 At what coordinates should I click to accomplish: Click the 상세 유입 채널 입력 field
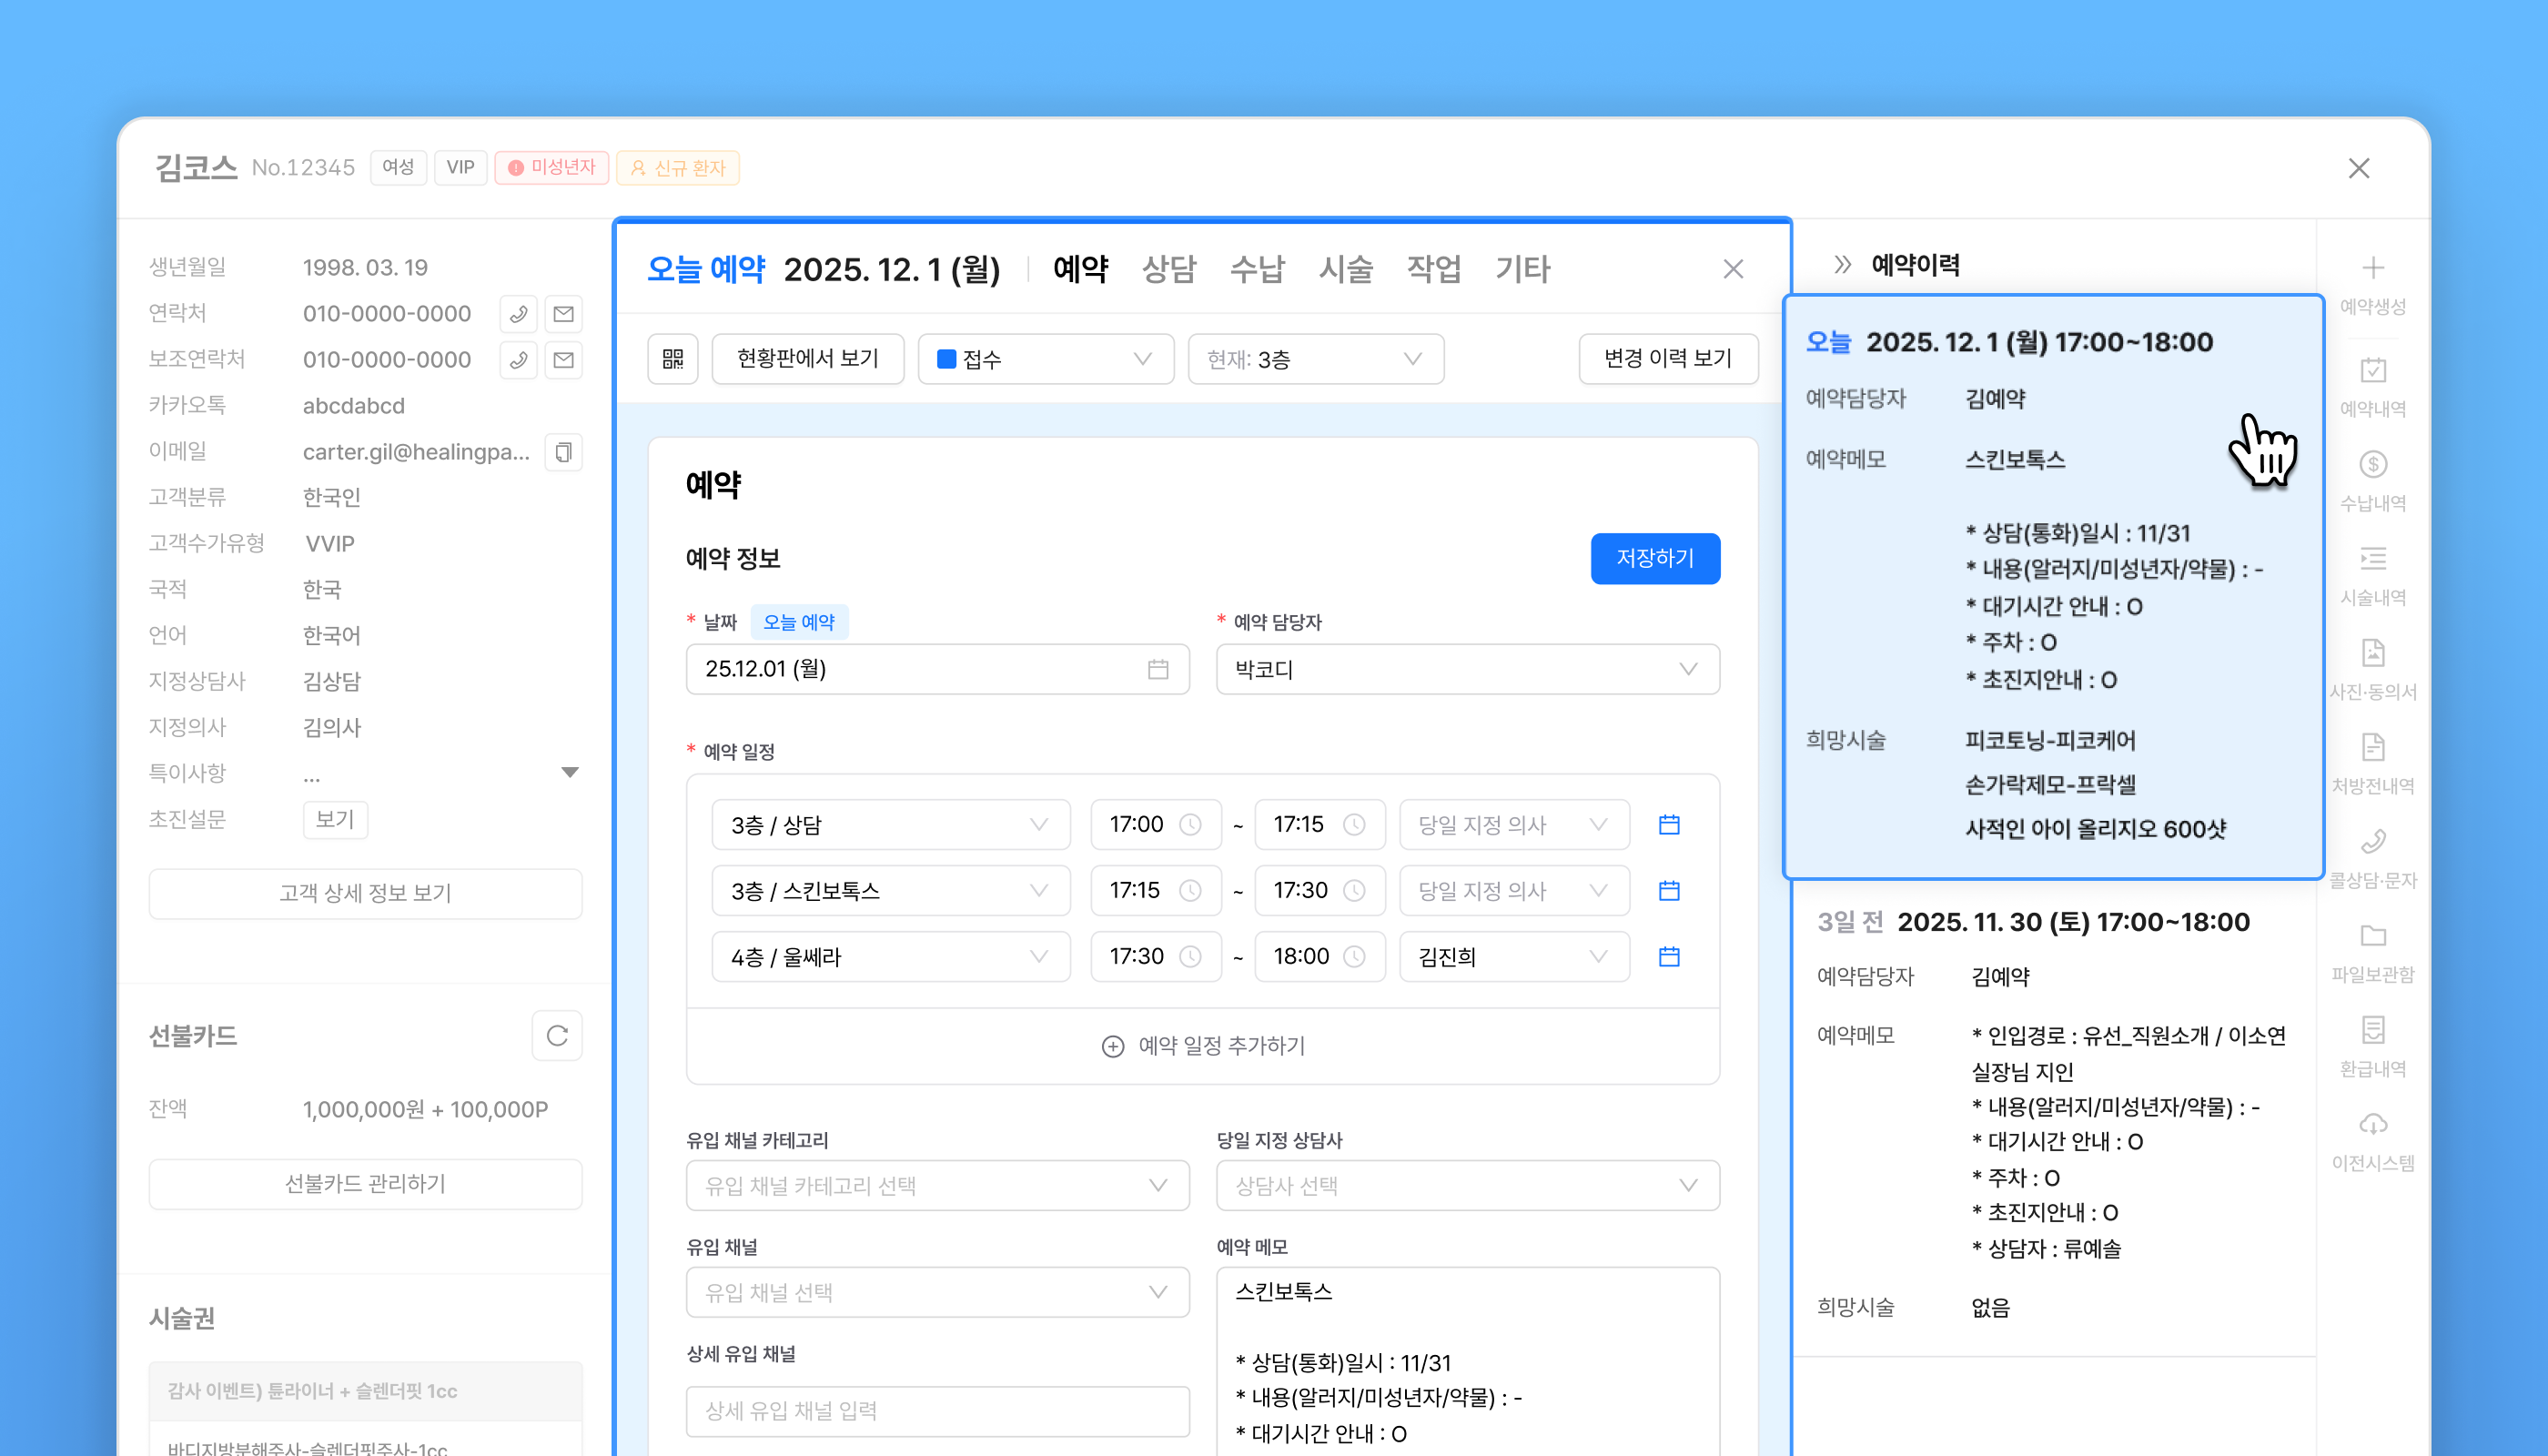pos(936,1411)
